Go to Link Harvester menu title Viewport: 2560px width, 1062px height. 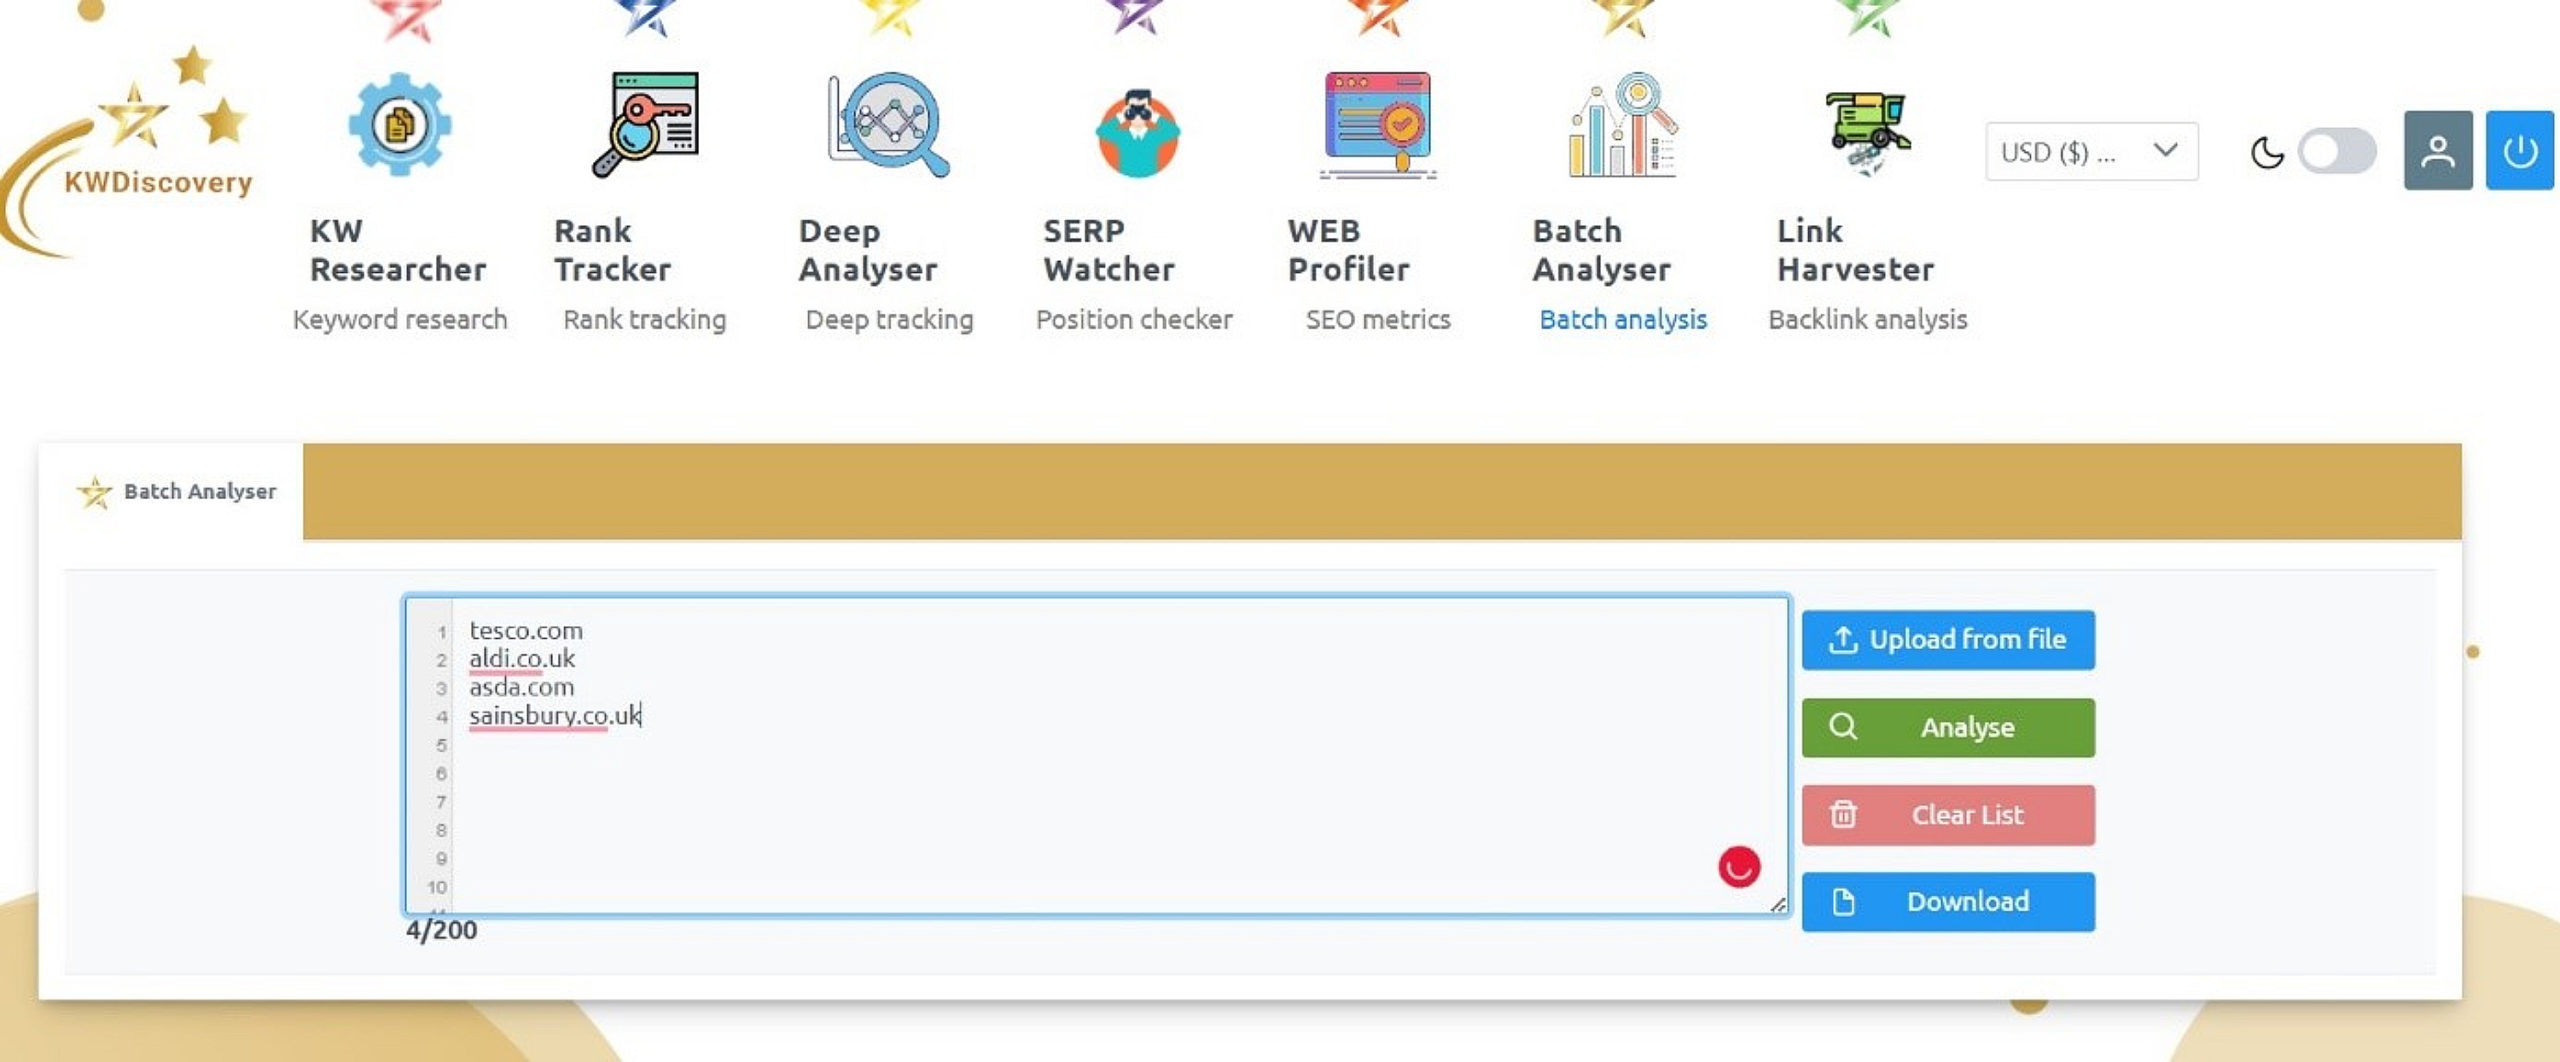[x=1855, y=250]
